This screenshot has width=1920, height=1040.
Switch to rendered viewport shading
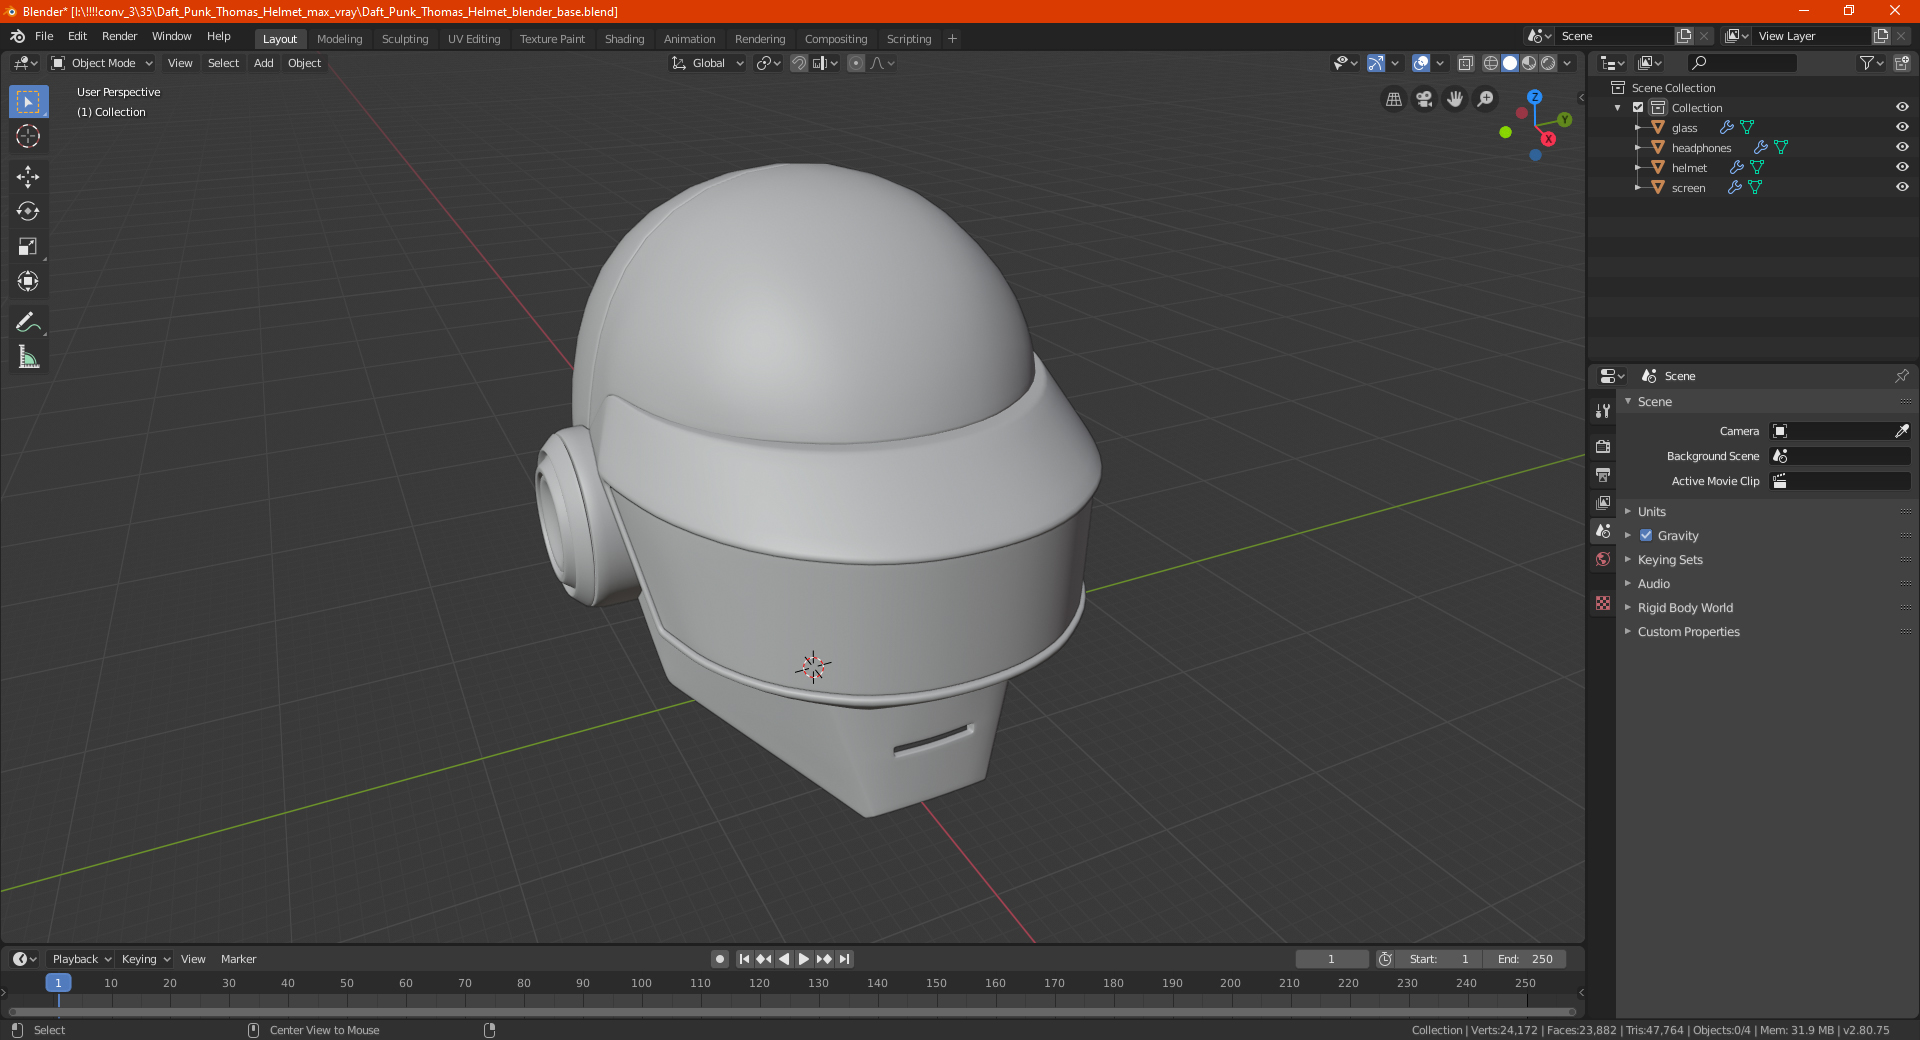[1548, 63]
